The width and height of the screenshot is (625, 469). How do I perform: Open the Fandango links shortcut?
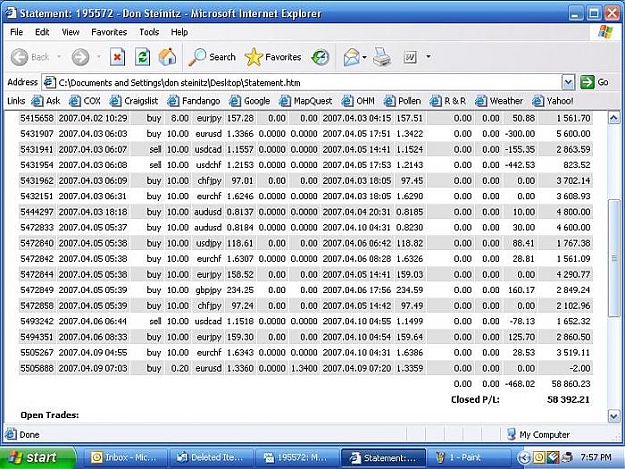click(194, 101)
